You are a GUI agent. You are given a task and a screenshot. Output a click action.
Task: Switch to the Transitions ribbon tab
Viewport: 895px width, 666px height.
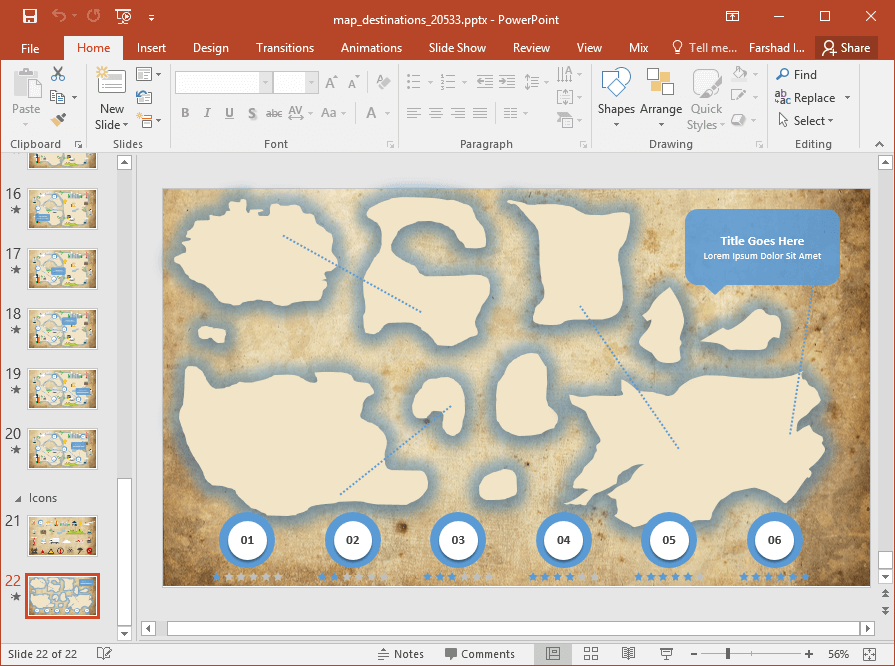point(284,47)
